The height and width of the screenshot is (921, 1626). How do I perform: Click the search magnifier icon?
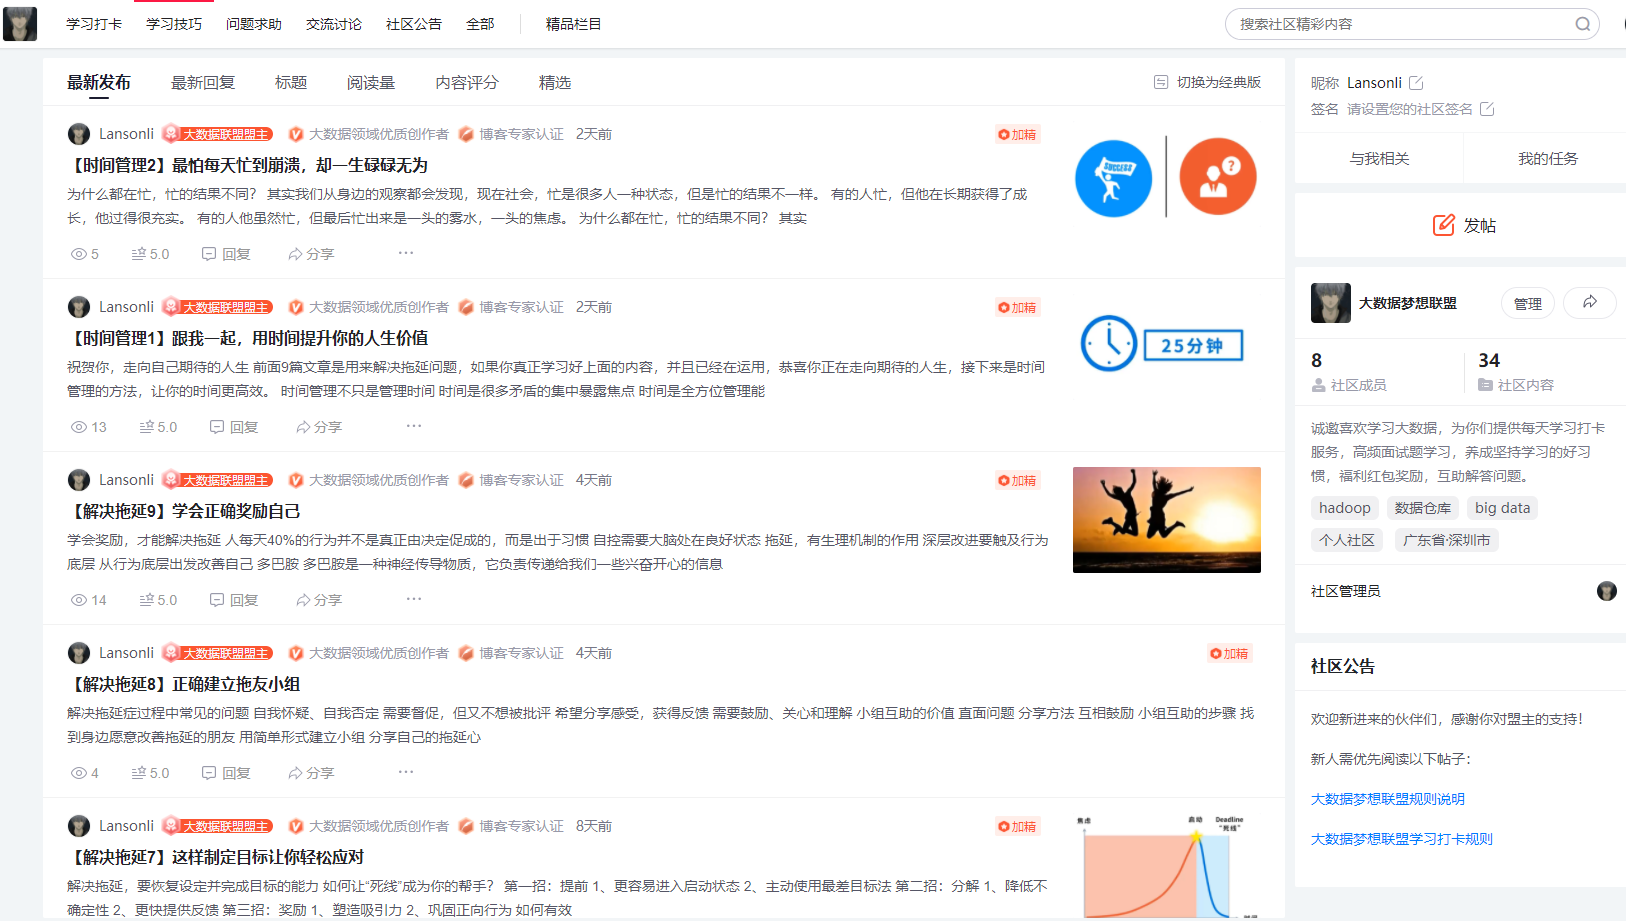1582,24
